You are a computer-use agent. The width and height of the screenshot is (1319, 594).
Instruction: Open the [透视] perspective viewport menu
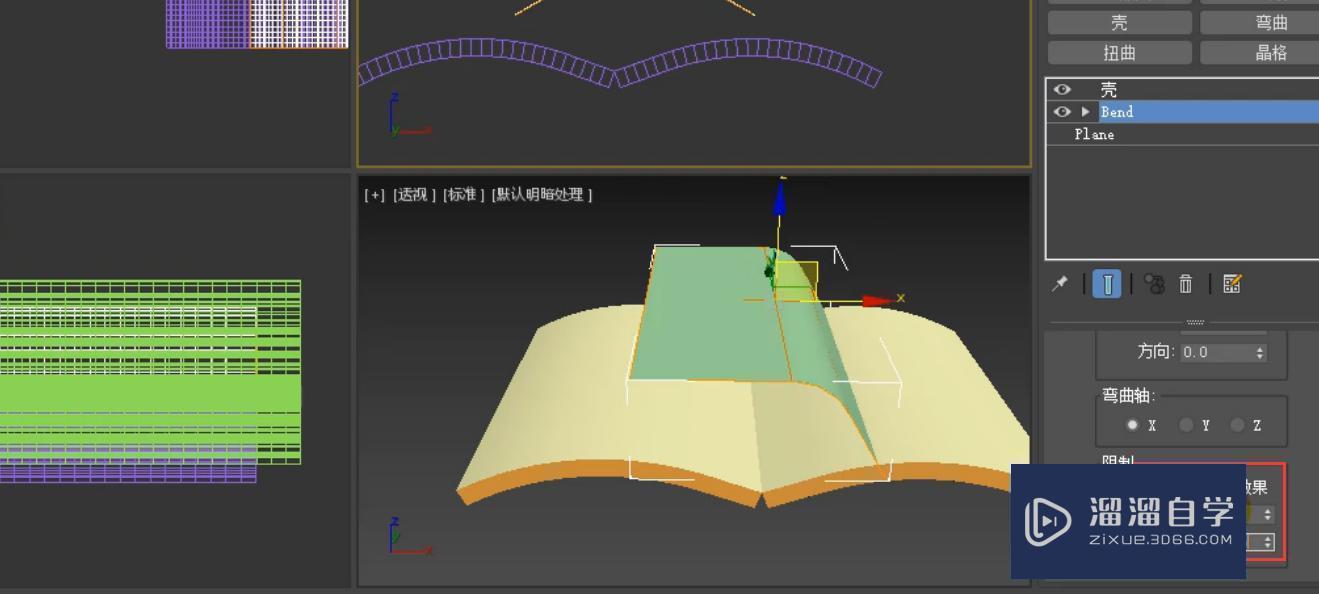pyautogui.click(x=414, y=195)
